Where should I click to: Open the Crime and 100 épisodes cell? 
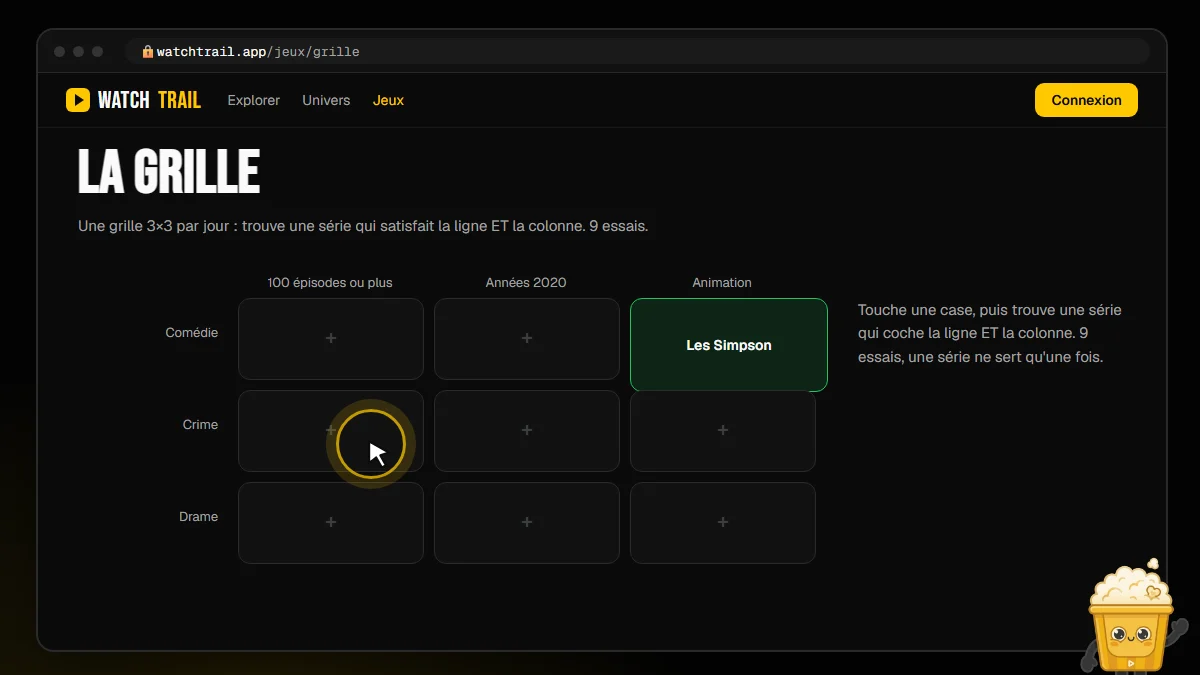tap(331, 431)
